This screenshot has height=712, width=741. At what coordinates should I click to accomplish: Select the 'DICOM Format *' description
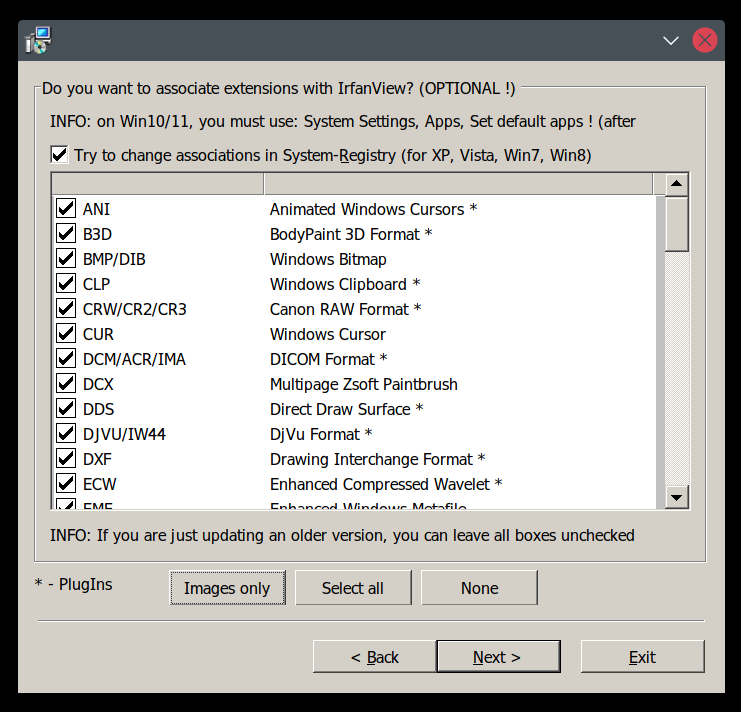tap(328, 359)
